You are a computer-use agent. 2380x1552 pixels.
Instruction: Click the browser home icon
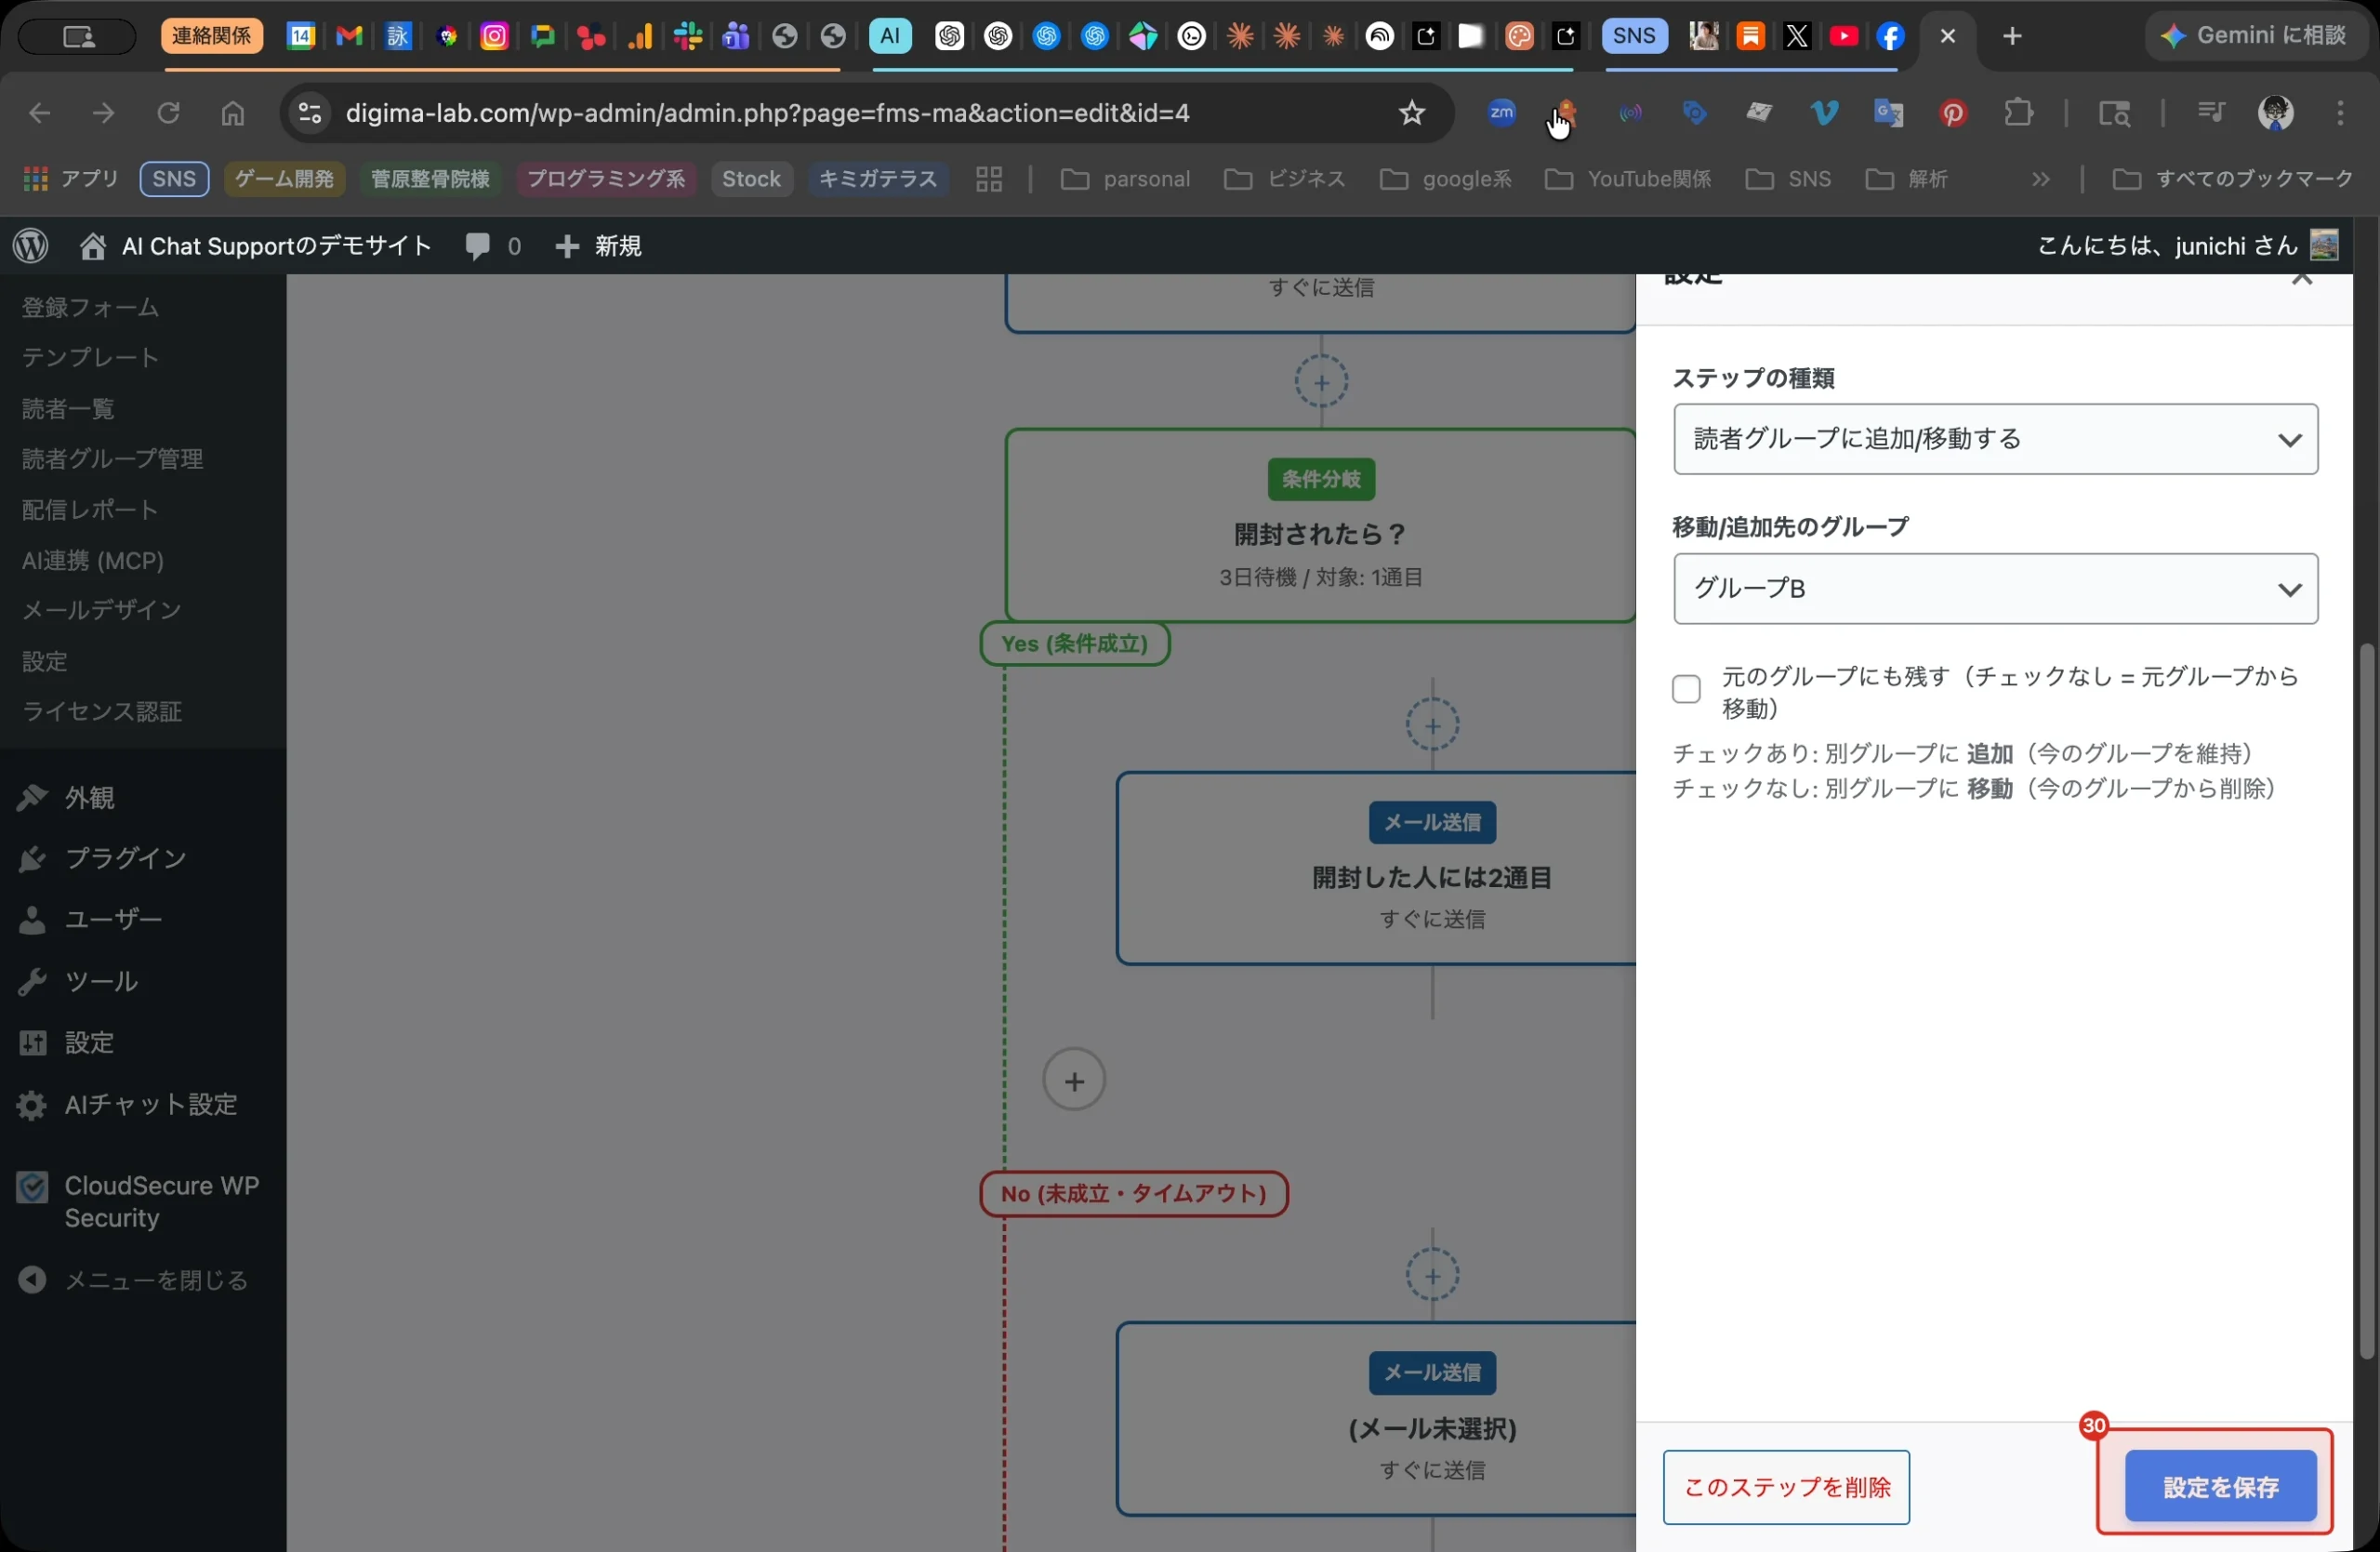[232, 113]
